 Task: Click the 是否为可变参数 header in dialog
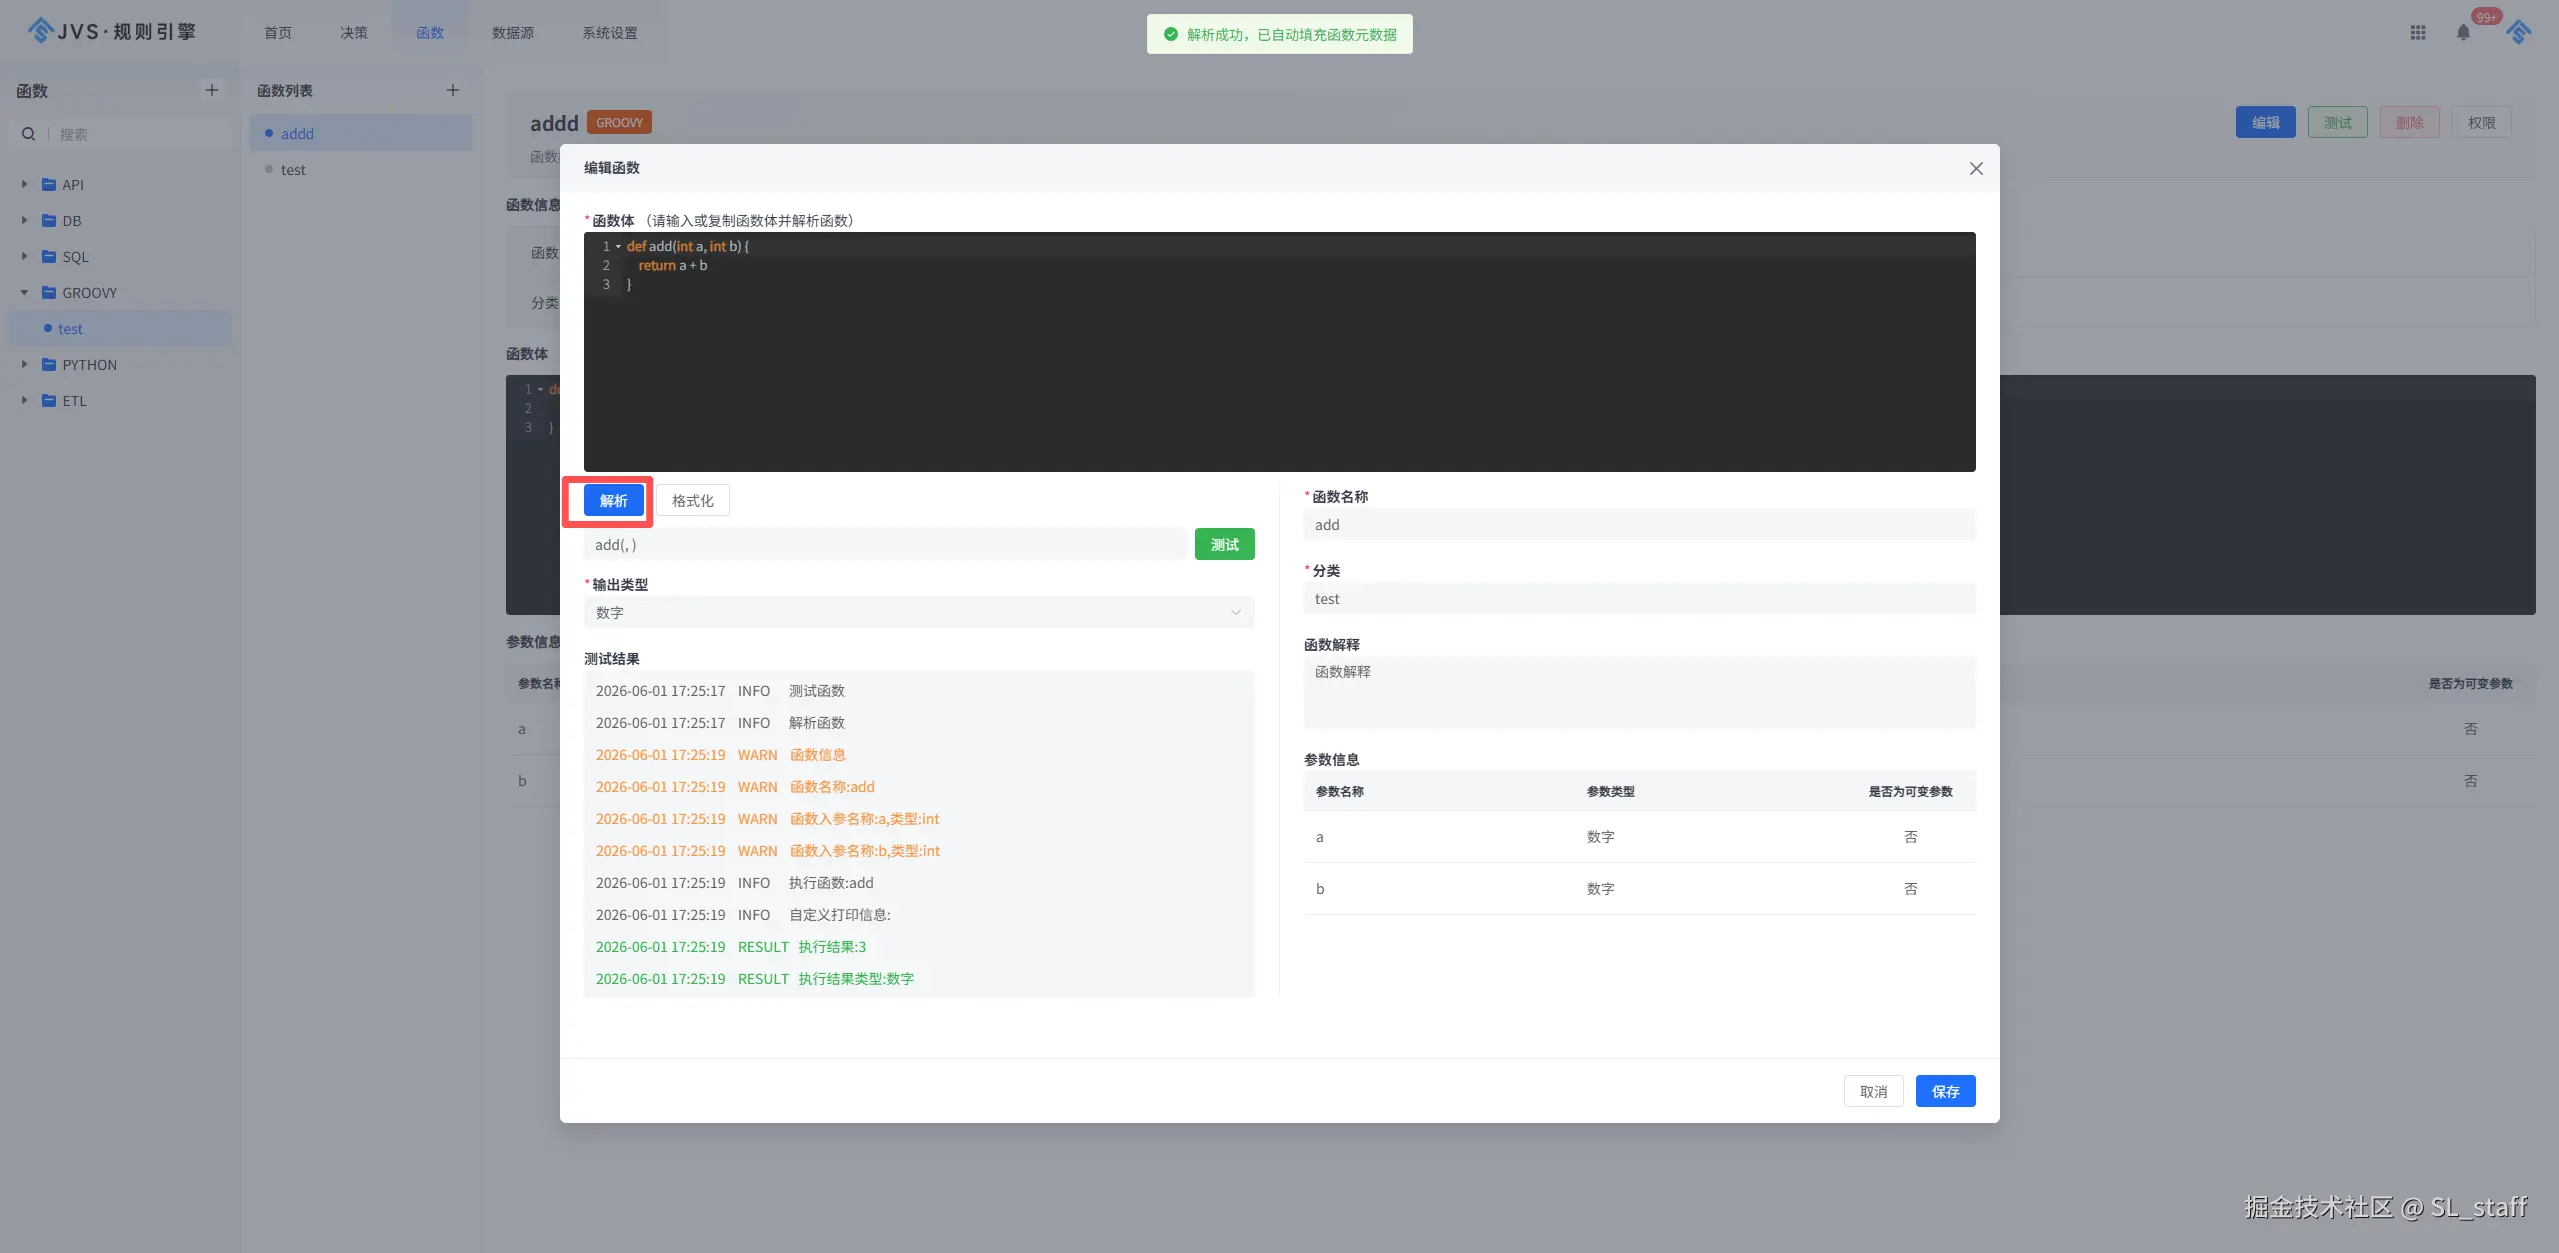pyautogui.click(x=1910, y=791)
